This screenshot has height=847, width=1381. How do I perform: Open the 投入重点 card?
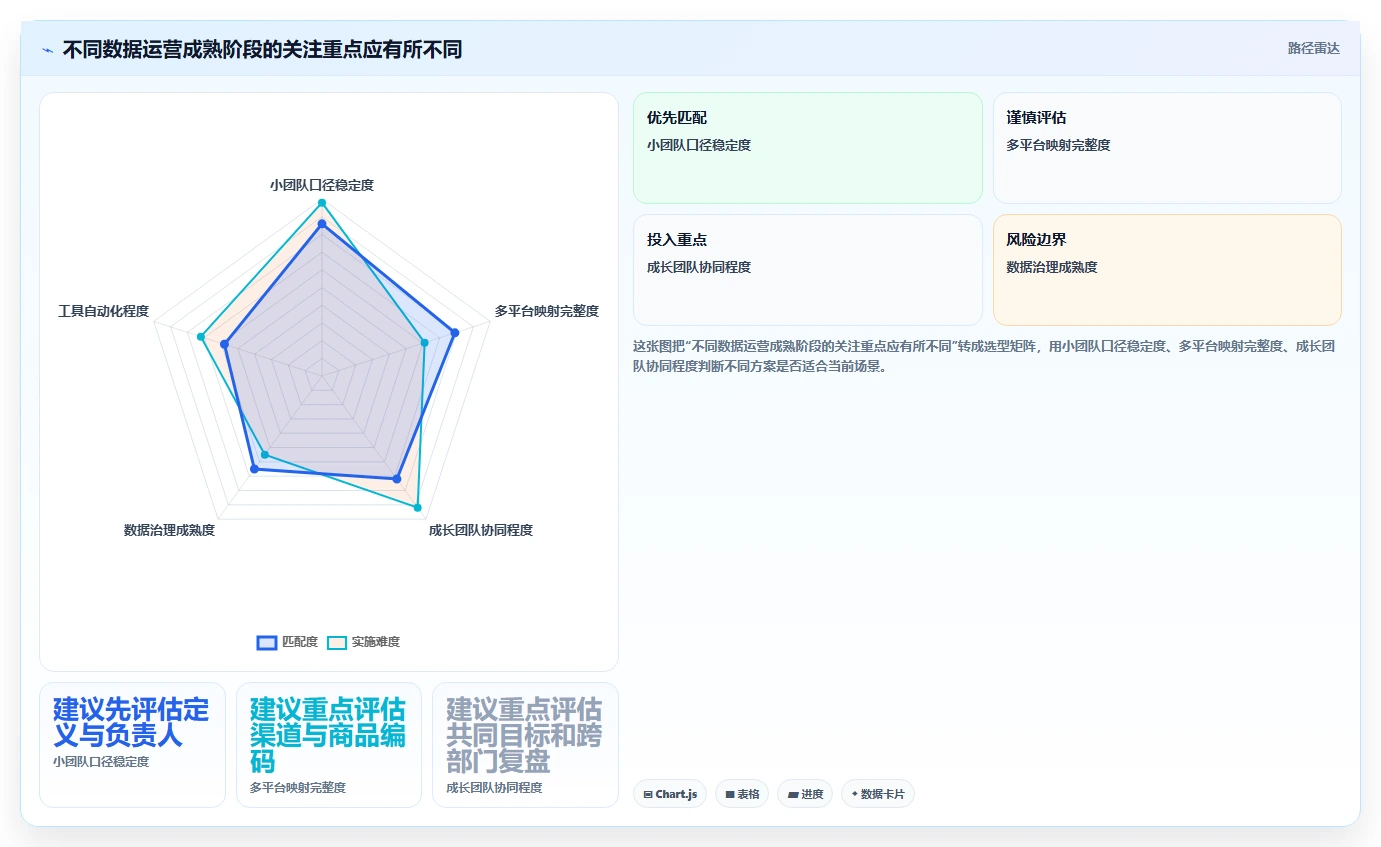pos(808,270)
